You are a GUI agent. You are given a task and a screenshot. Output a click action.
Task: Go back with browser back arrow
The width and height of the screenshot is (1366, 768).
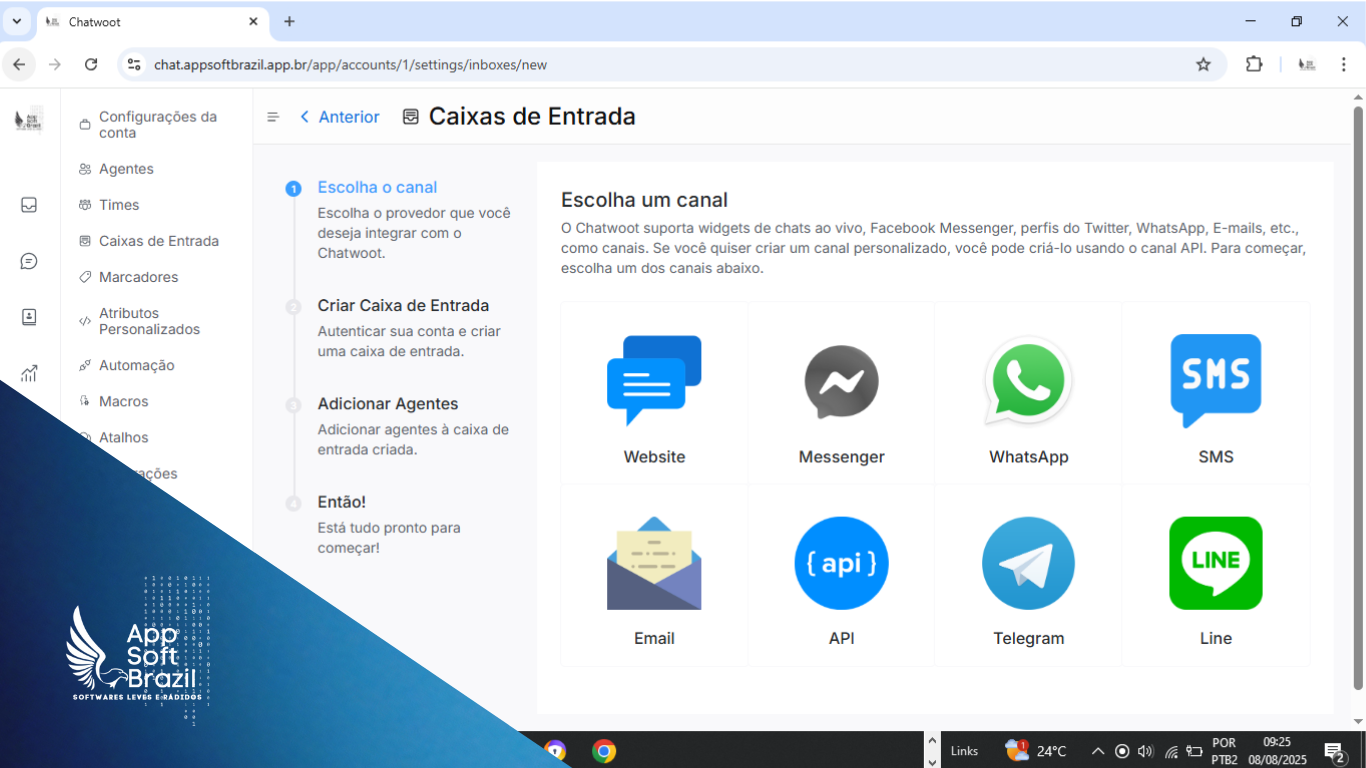point(19,64)
